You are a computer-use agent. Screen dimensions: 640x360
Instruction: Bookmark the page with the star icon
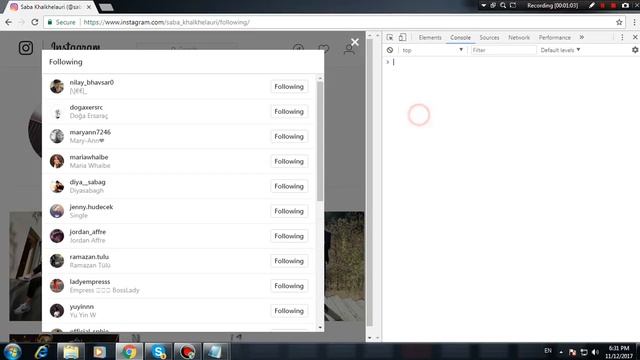point(619,22)
